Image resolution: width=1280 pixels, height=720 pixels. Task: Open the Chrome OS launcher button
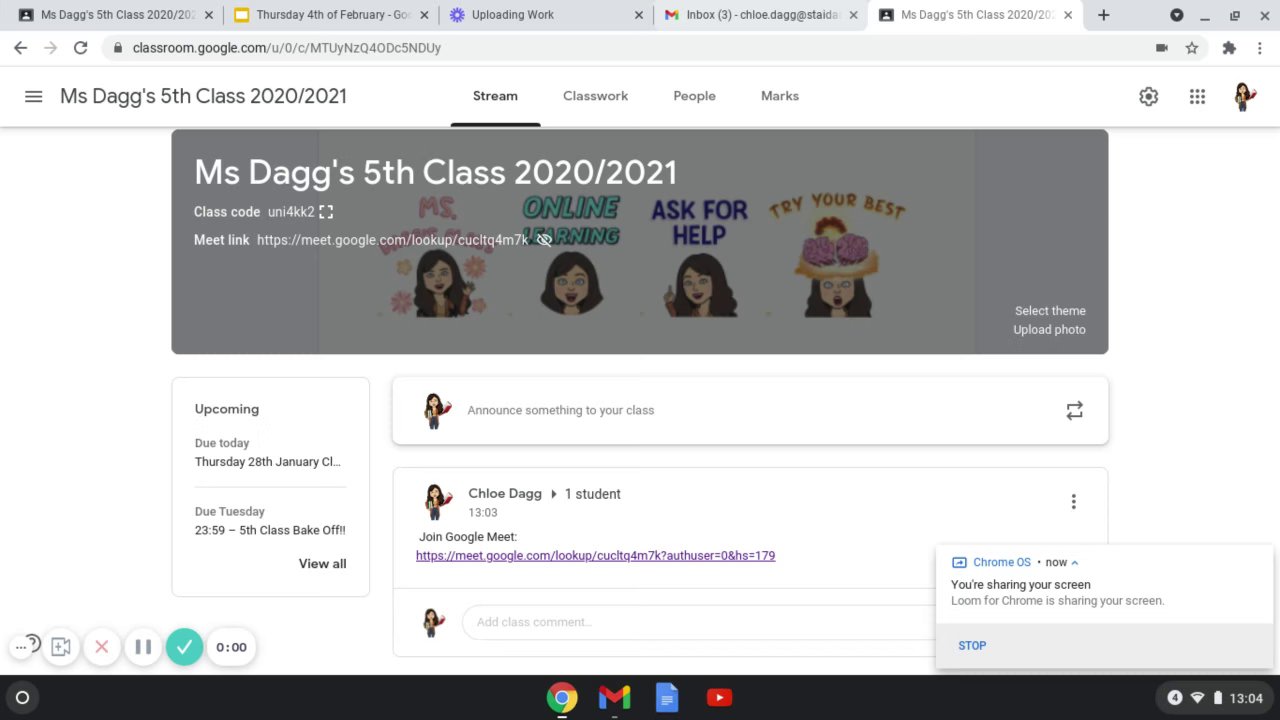pyautogui.click(x=22, y=698)
